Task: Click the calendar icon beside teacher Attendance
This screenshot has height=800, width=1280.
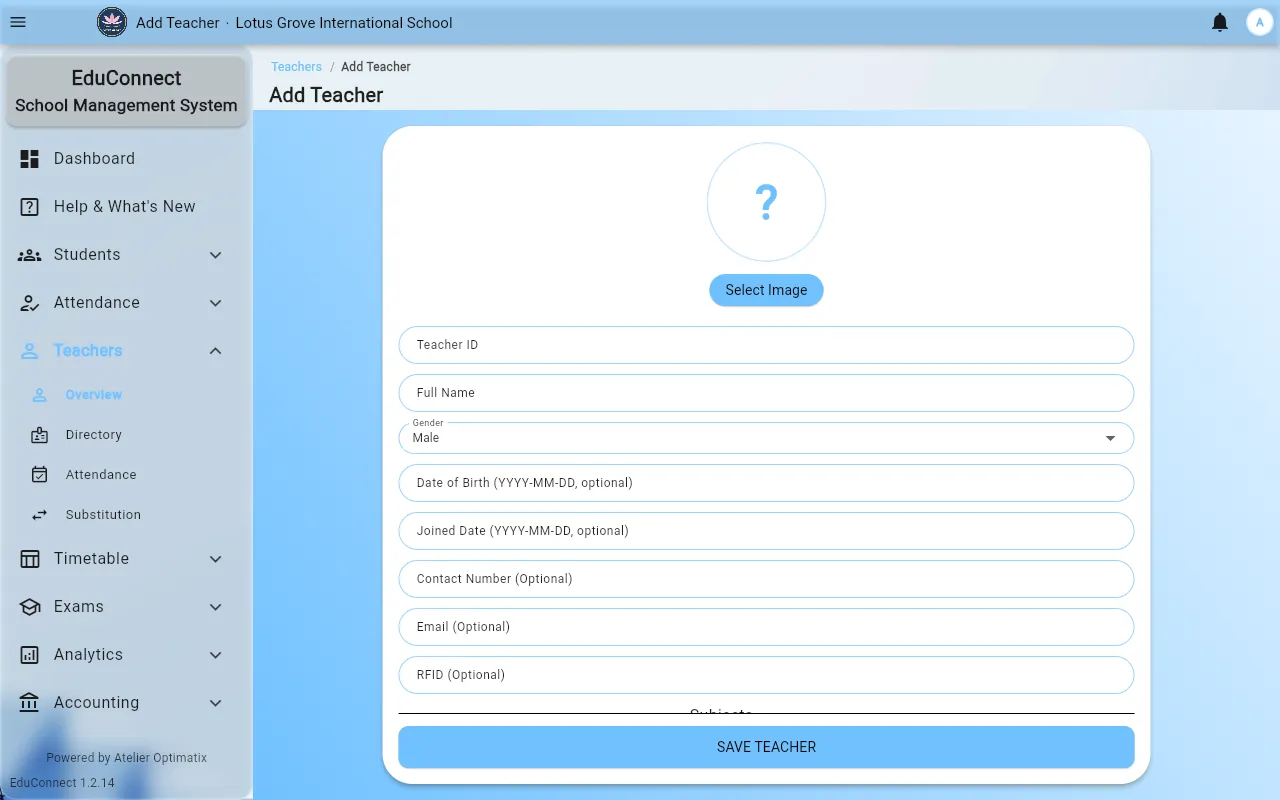Action: (40, 475)
